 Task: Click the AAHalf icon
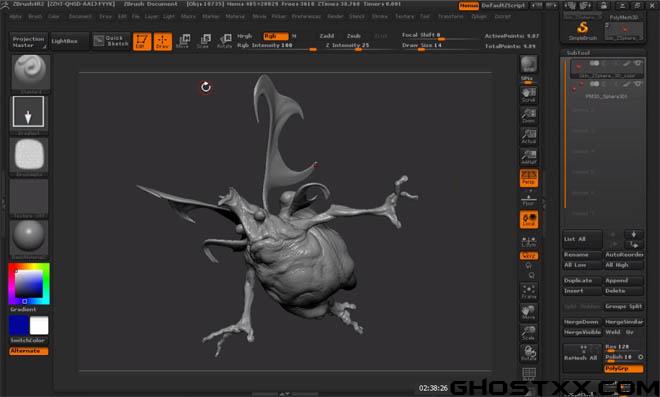tap(529, 157)
